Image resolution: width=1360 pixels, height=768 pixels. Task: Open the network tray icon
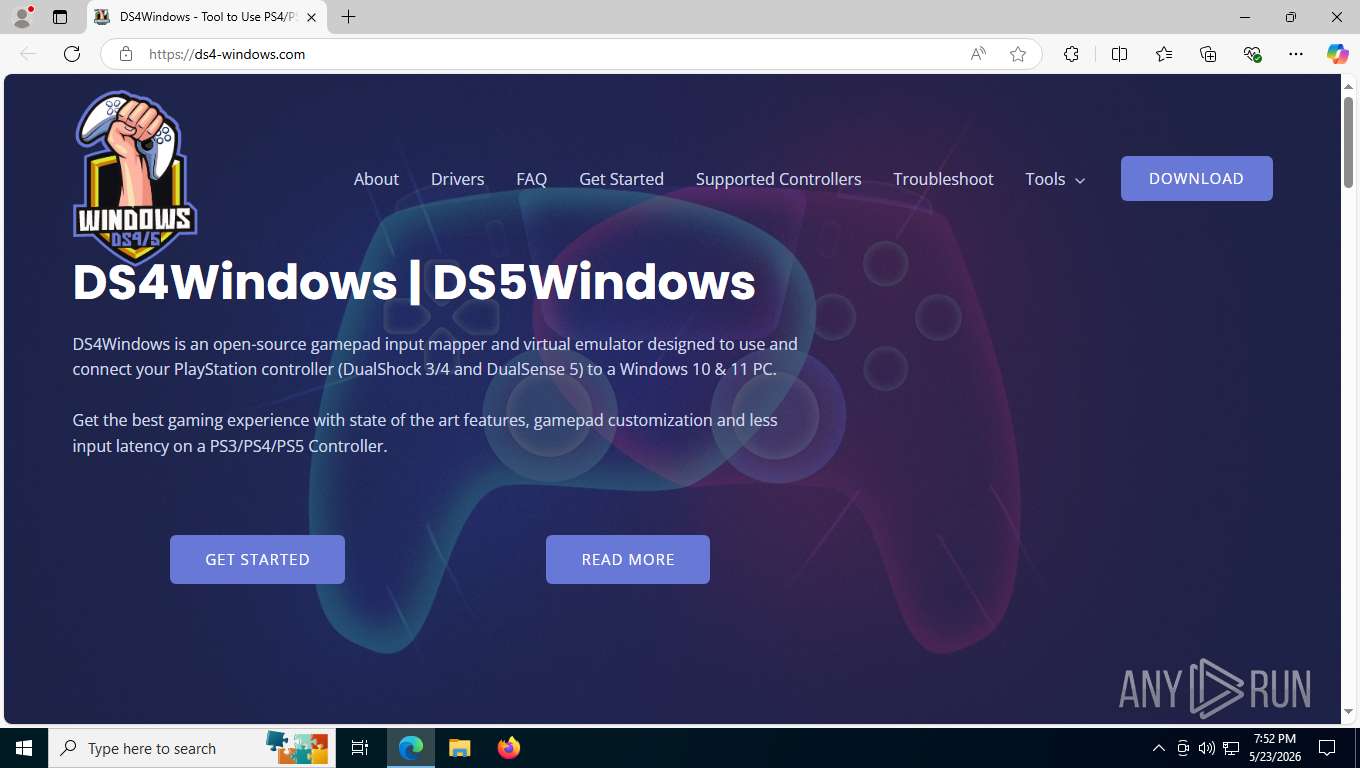pyautogui.click(x=1230, y=748)
